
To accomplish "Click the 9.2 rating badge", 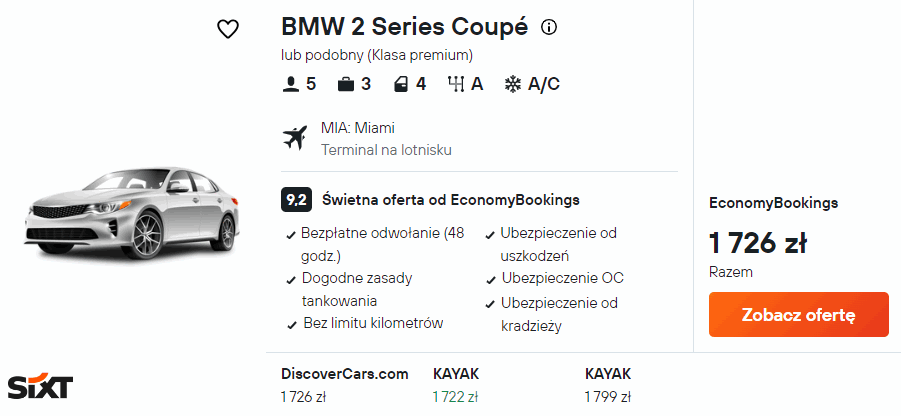I will coord(296,199).
